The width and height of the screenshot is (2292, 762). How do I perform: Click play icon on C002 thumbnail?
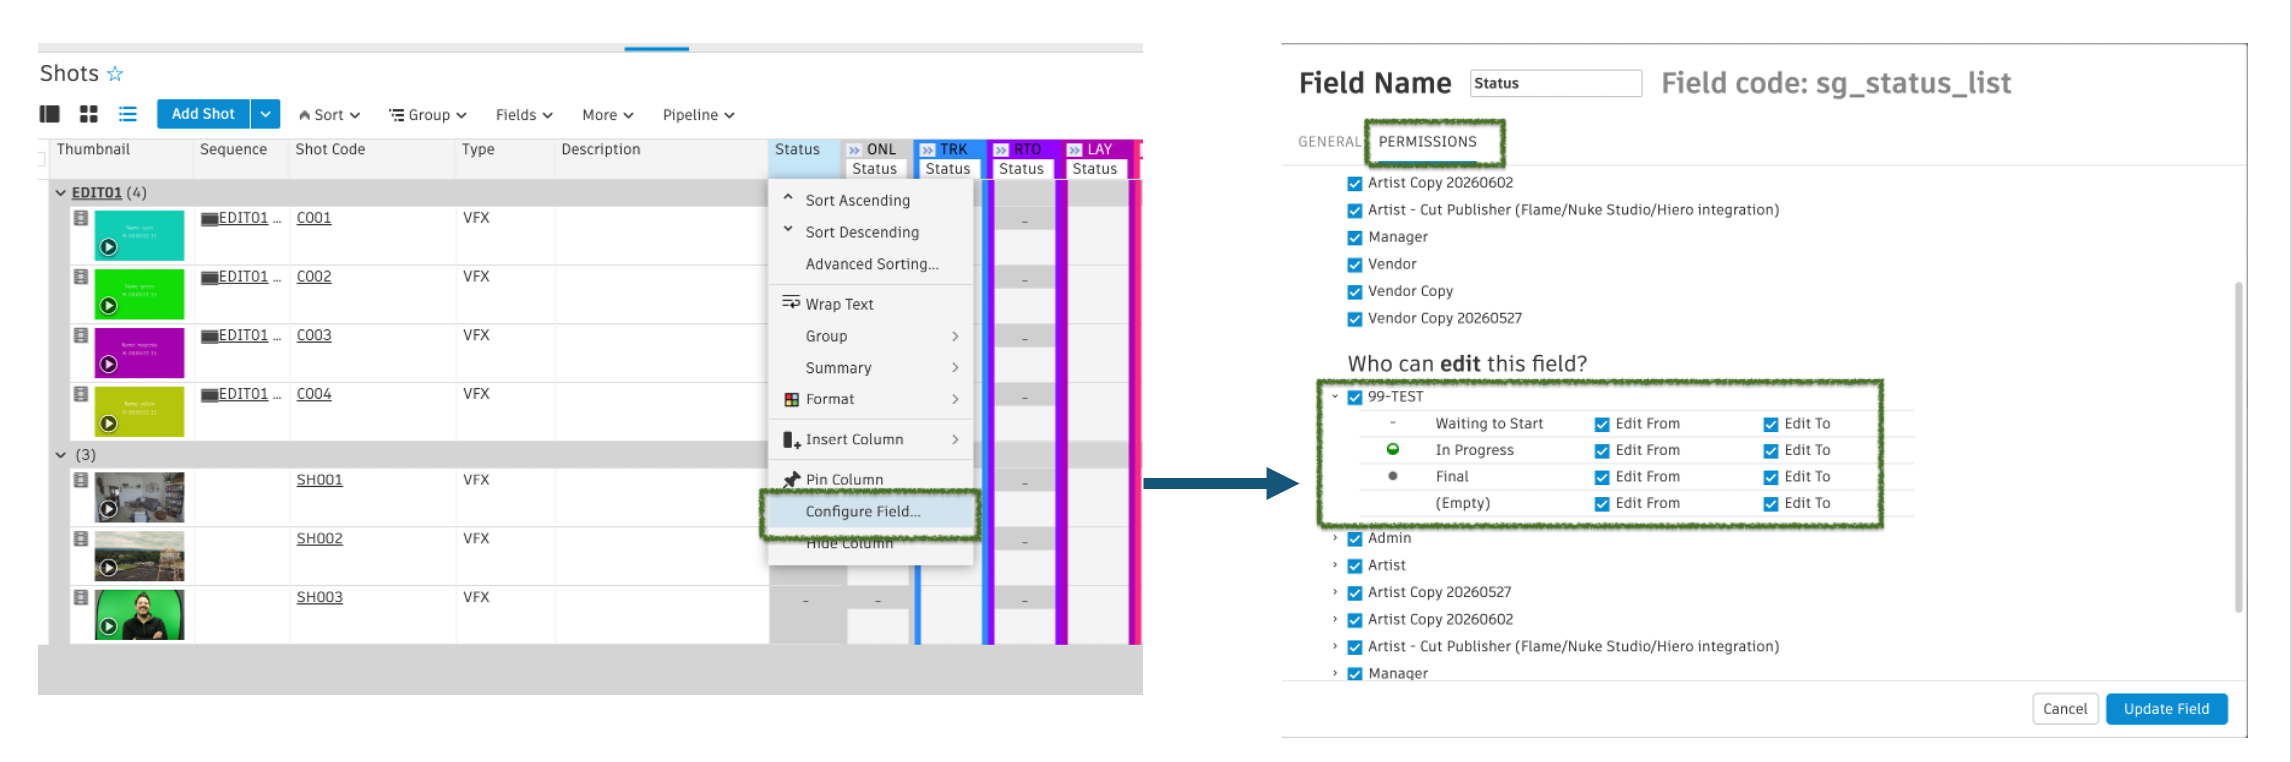tap(109, 305)
